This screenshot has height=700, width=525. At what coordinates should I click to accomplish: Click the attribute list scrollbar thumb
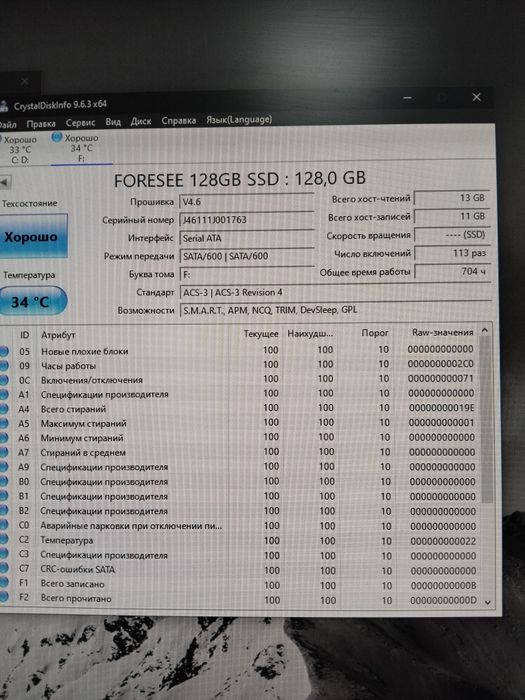pyautogui.click(x=487, y=420)
